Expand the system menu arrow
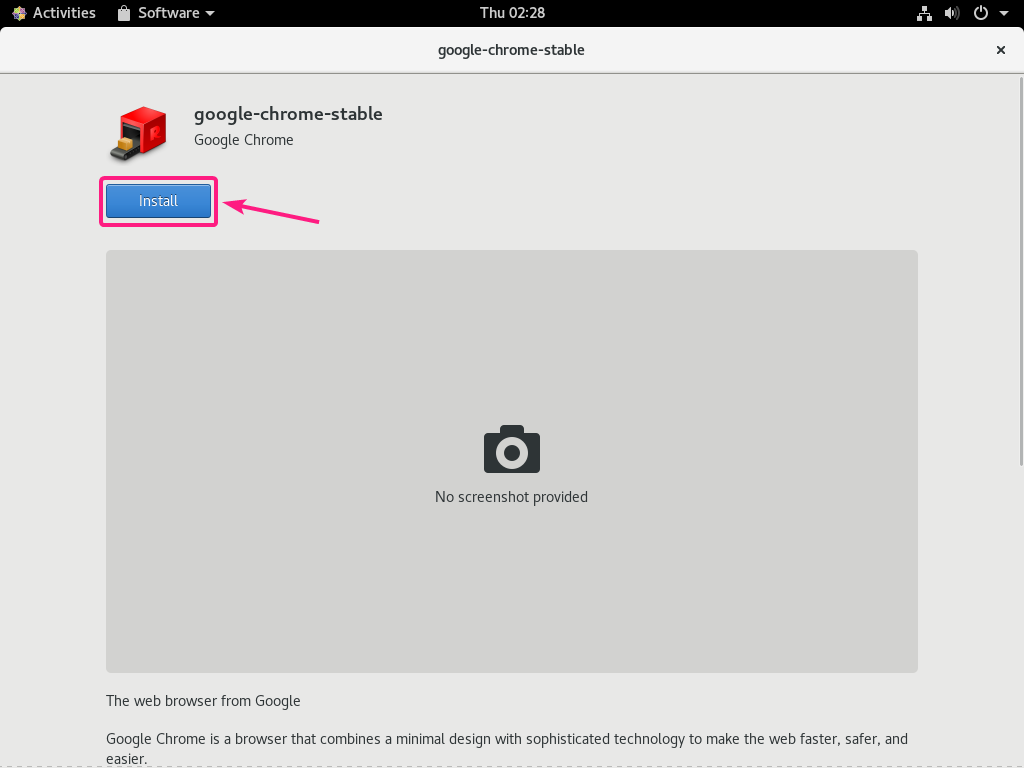Image resolution: width=1024 pixels, height=768 pixels. point(1004,13)
